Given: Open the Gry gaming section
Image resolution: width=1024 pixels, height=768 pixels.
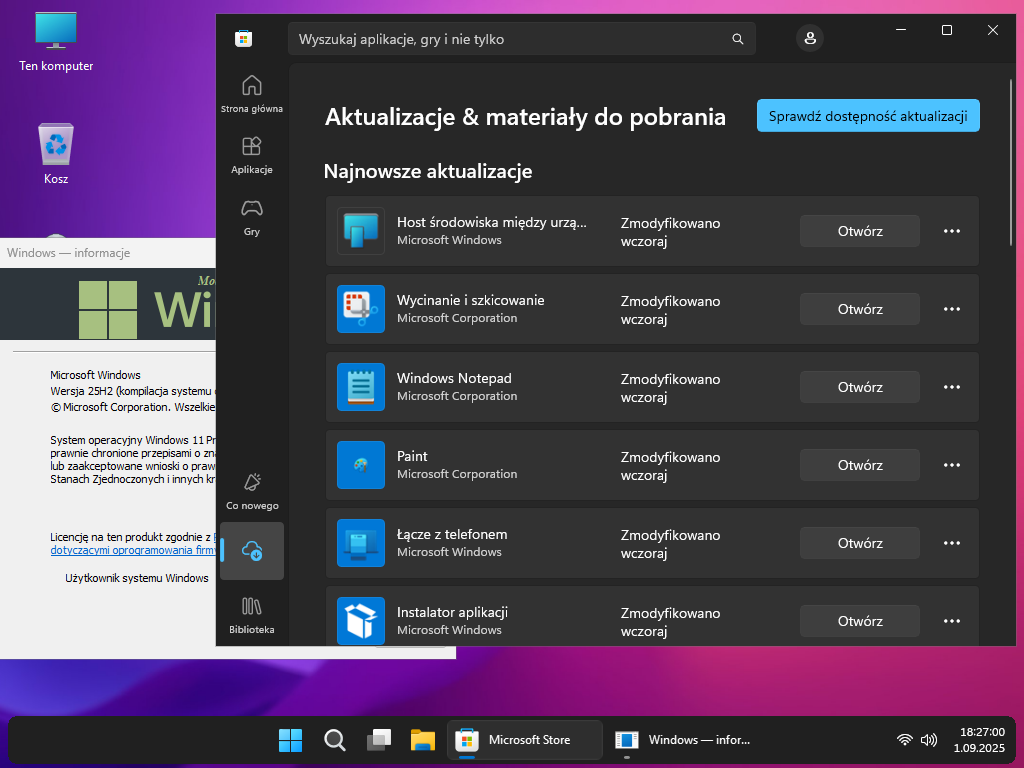Looking at the screenshot, I should (252, 215).
